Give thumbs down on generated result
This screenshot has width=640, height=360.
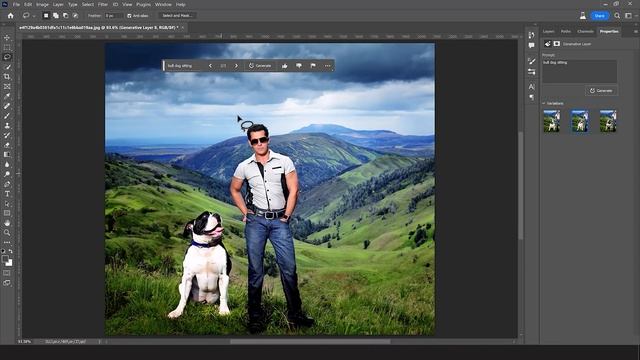[299, 66]
